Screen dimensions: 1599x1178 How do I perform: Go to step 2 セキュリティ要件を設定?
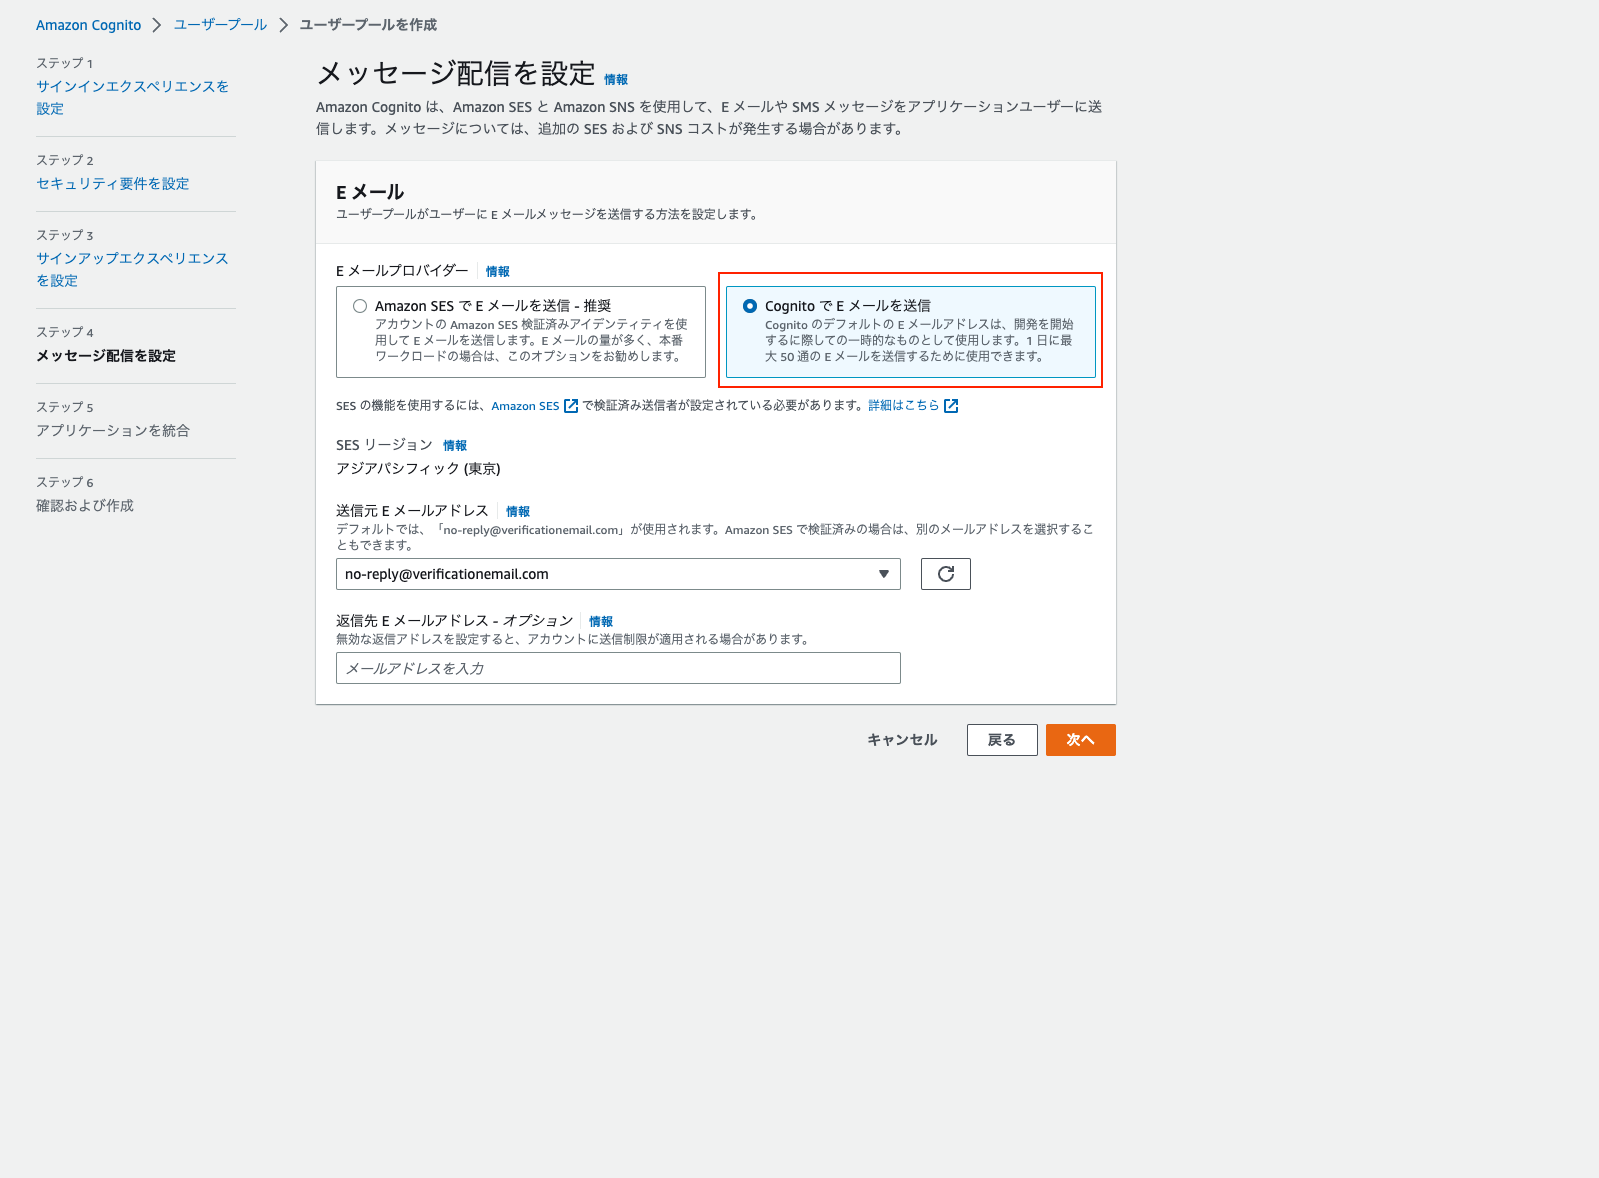[x=113, y=183]
